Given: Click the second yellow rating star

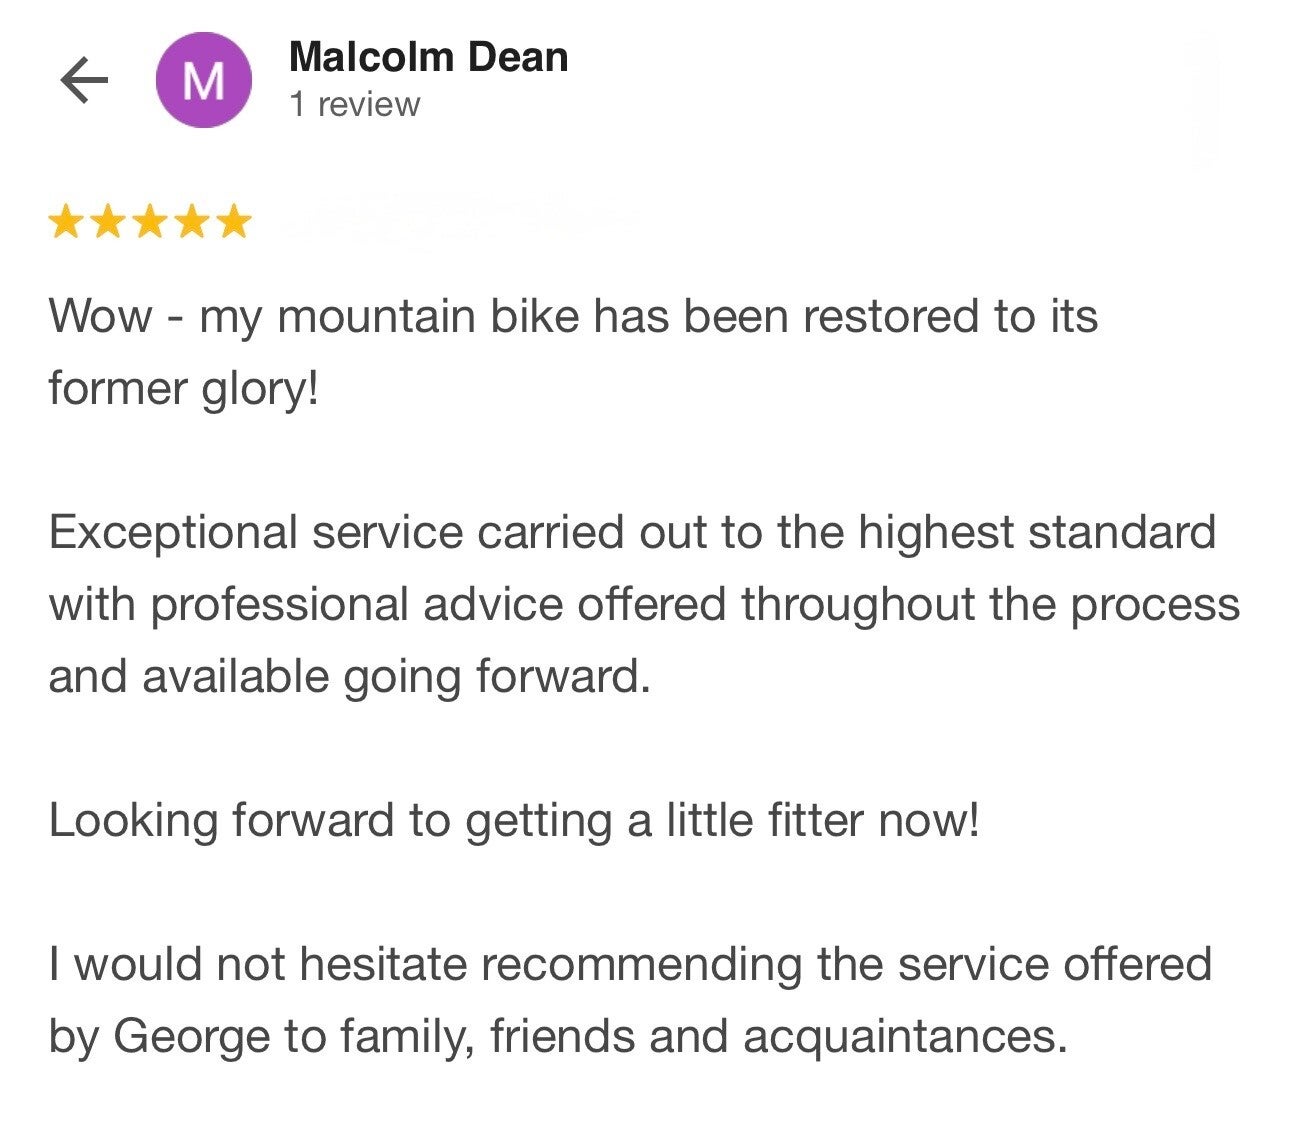Looking at the screenshot, I should click(108, 222).
